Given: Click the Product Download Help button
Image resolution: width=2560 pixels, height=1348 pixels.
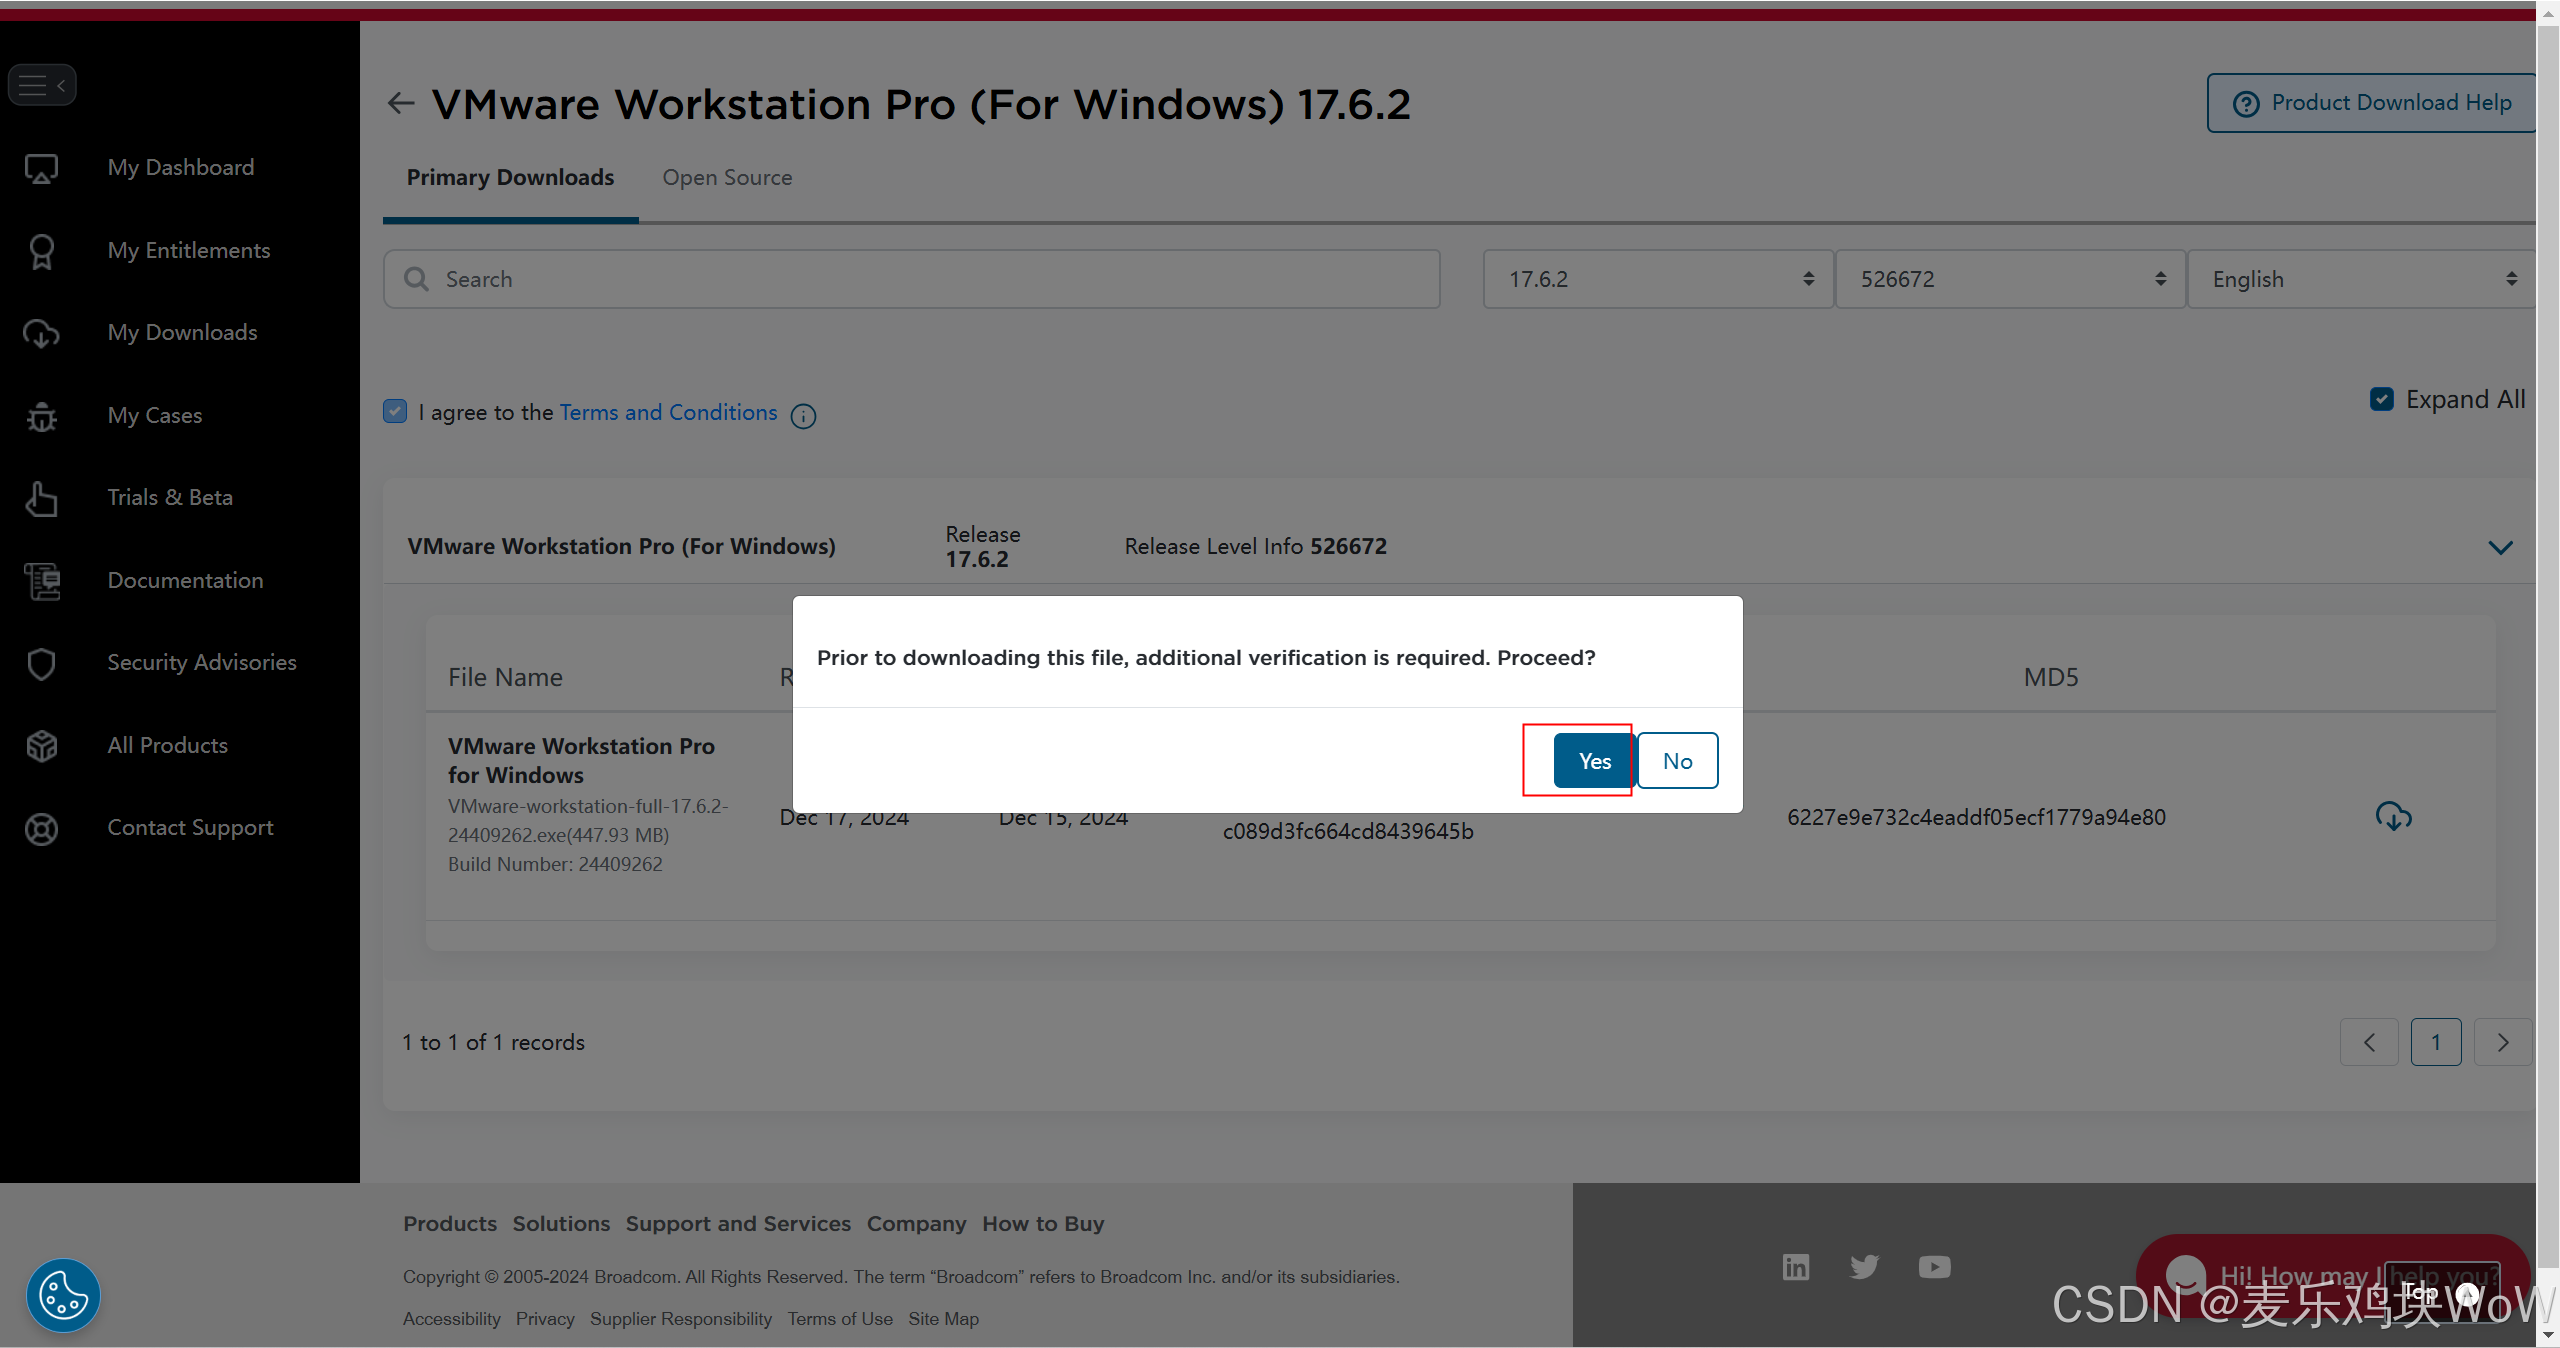Looking at the screenshot, I should 2373,103.
